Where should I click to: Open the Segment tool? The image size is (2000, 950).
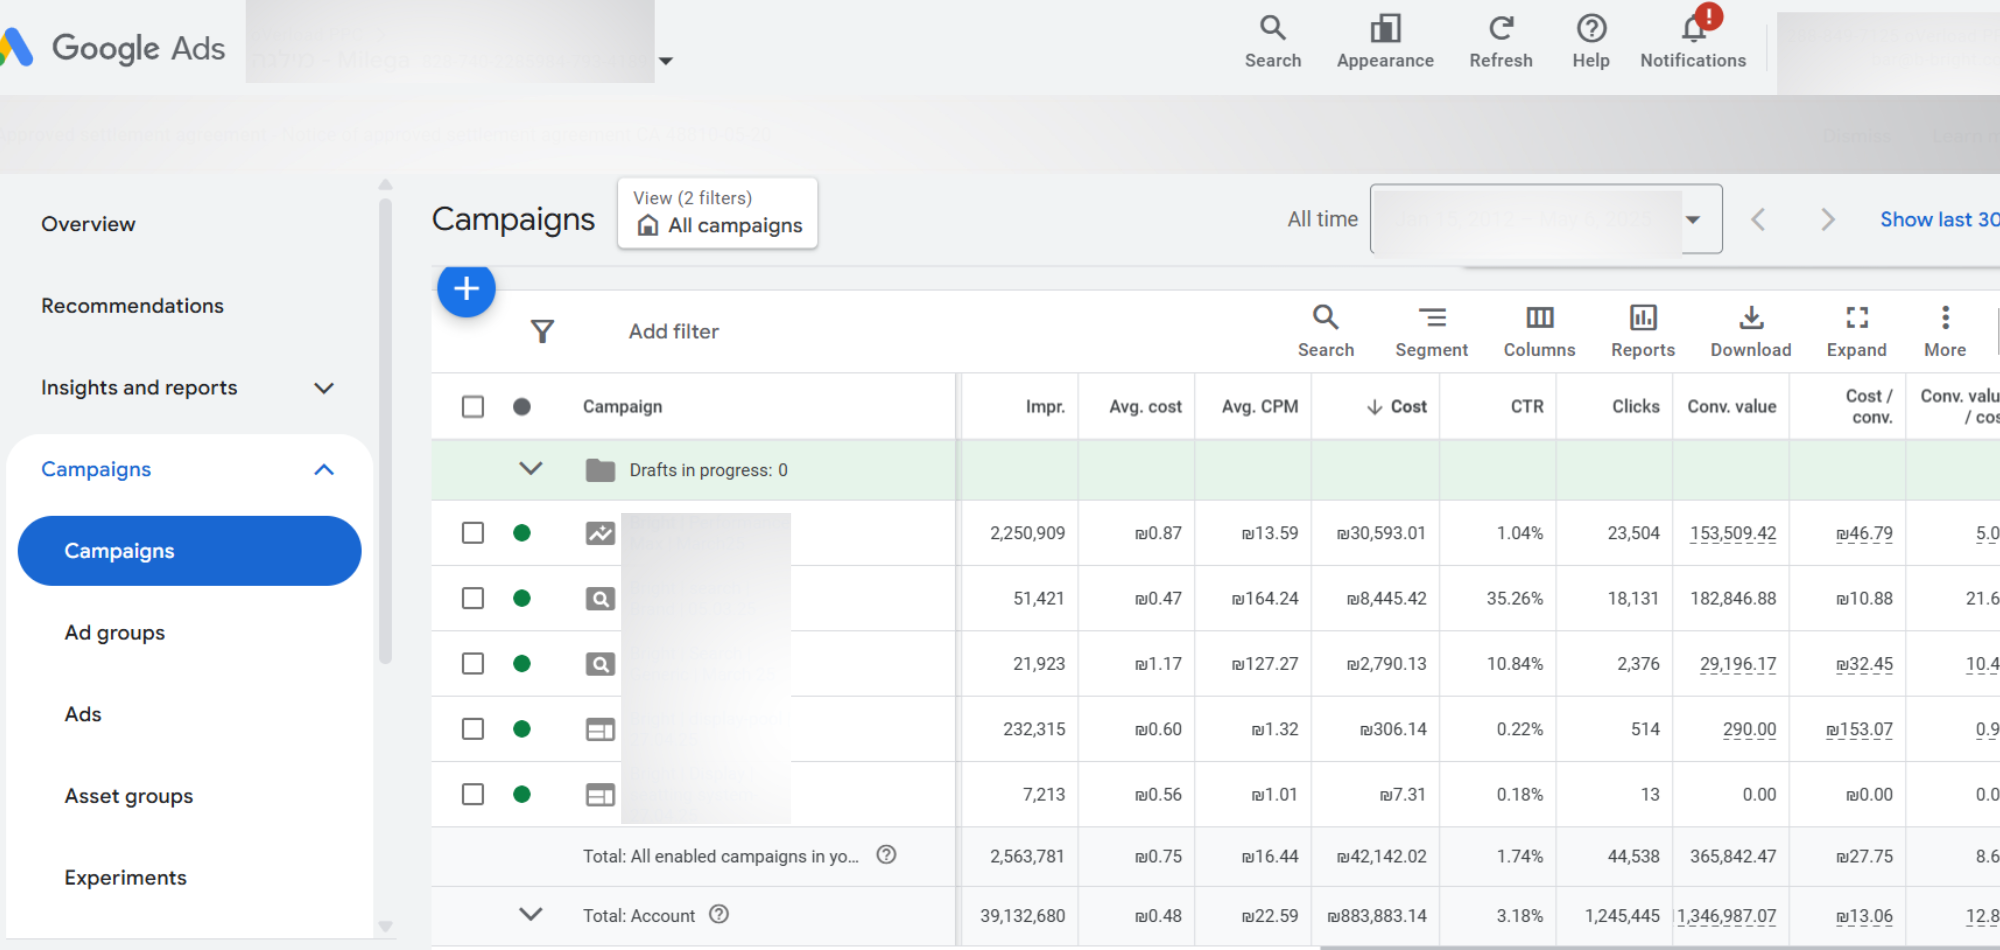click(x=1431, y=331)
